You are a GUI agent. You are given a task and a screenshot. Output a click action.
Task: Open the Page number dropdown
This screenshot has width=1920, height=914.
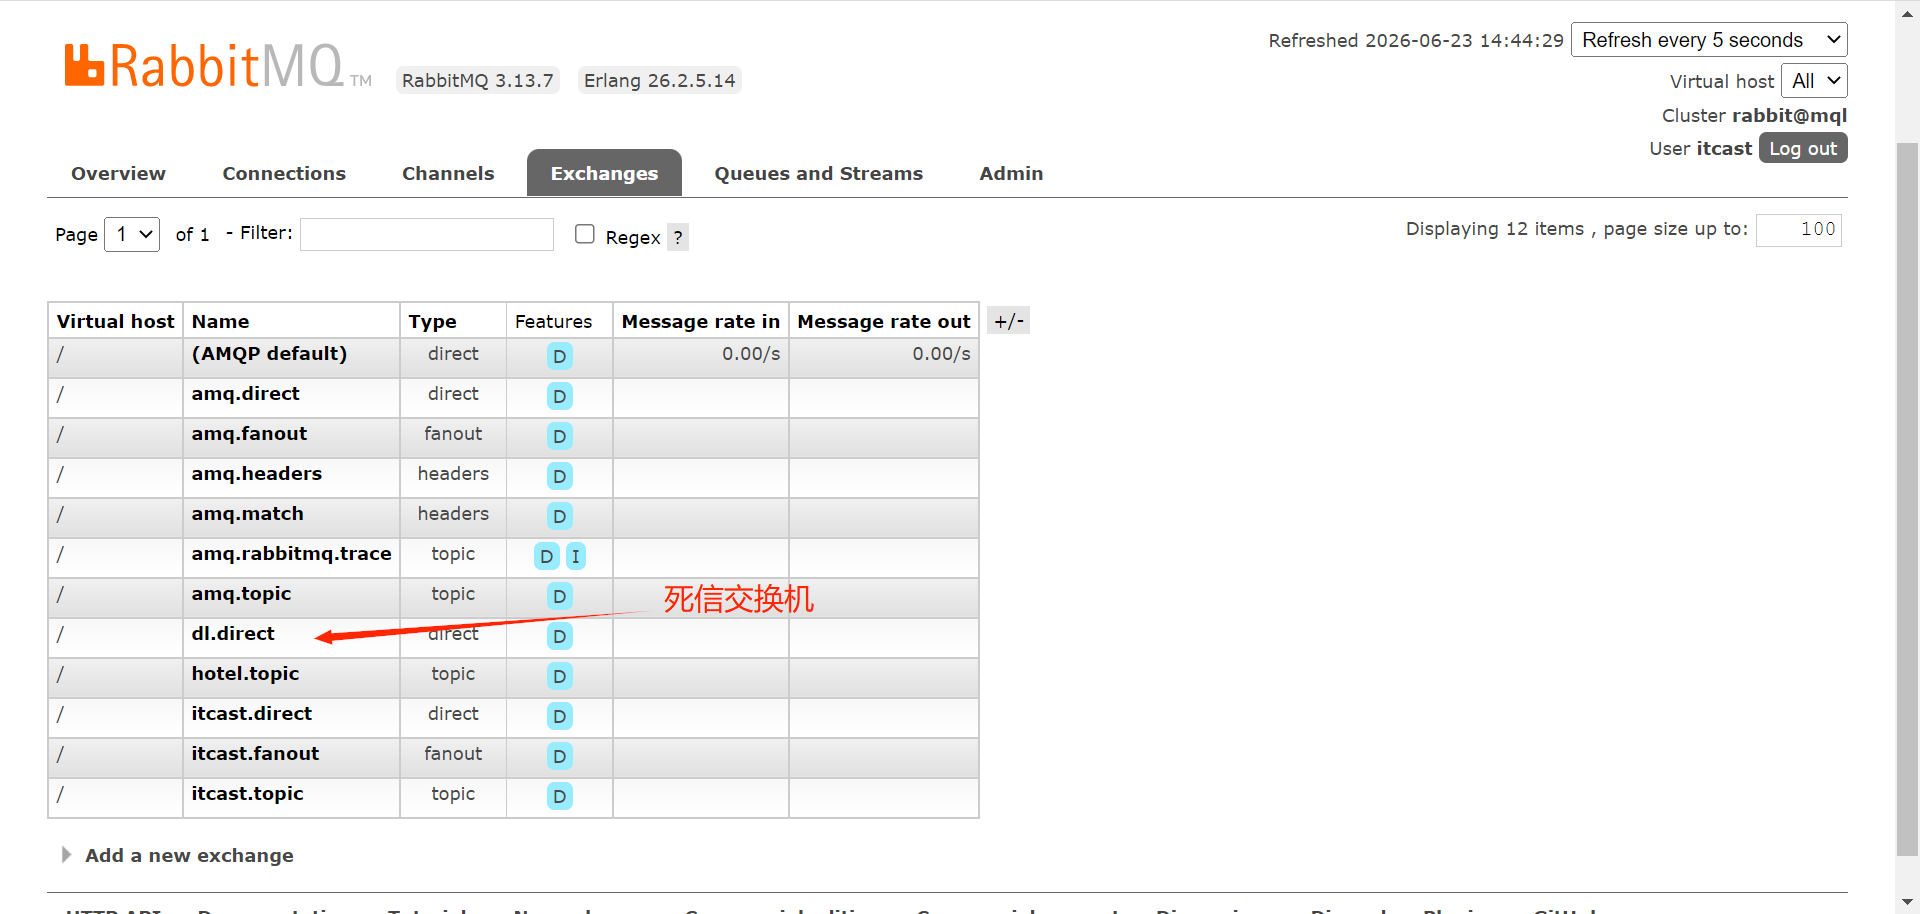pyautogui.click(x=132, y=234)
